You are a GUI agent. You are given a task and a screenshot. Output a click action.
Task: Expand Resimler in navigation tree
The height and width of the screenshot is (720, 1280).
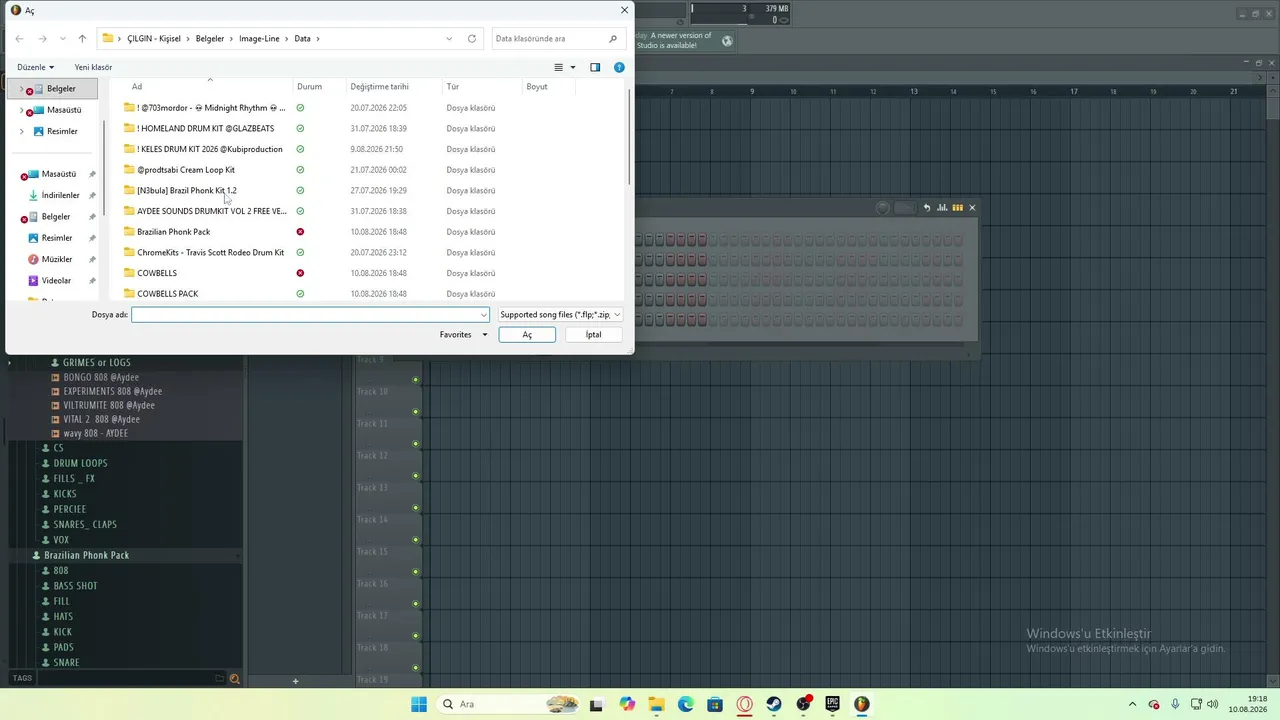[x=21, y=131]
